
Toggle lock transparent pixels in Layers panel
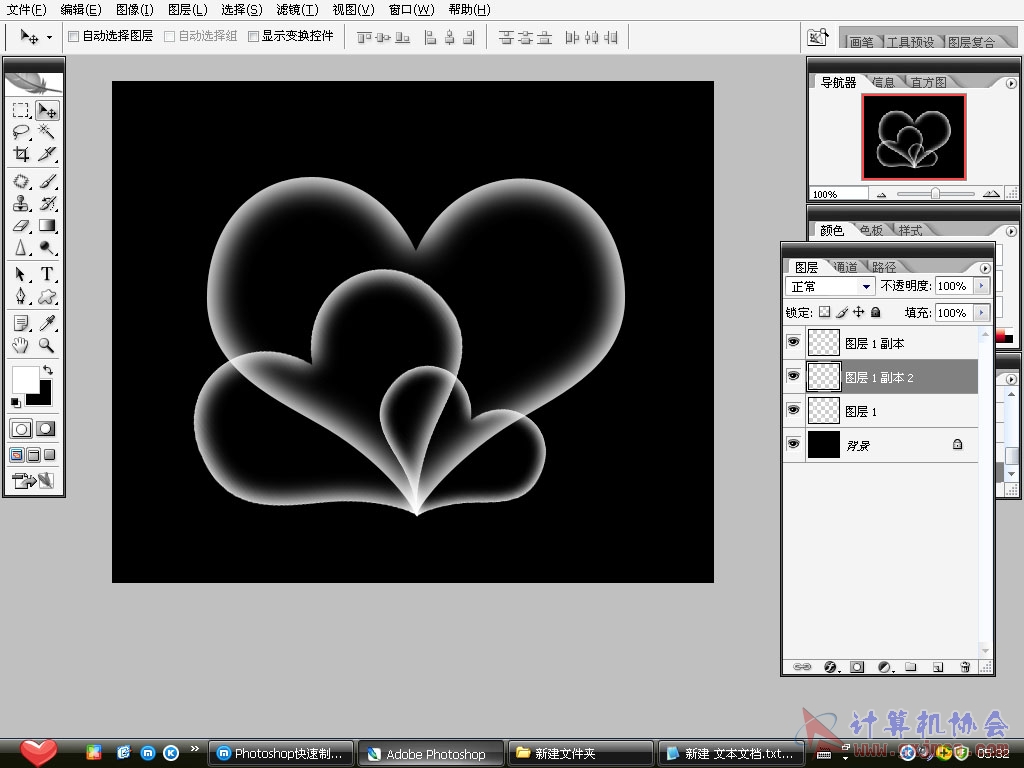tap(824, 312)
